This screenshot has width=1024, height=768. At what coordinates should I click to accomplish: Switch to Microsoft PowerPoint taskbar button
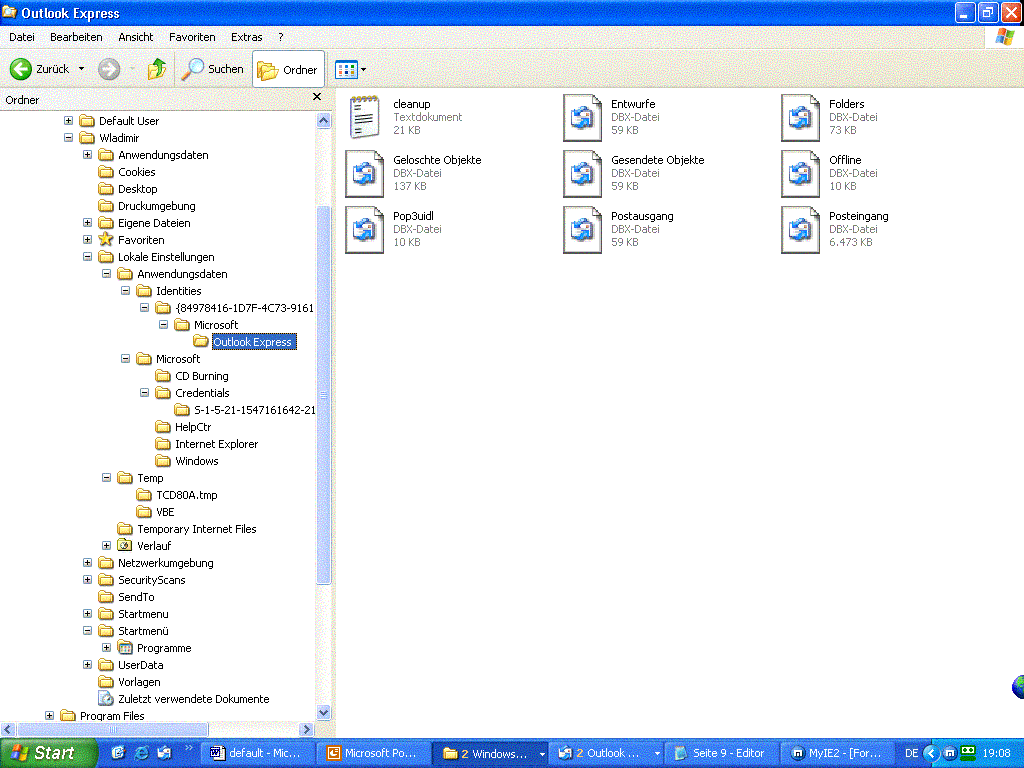tap(374, 753)
